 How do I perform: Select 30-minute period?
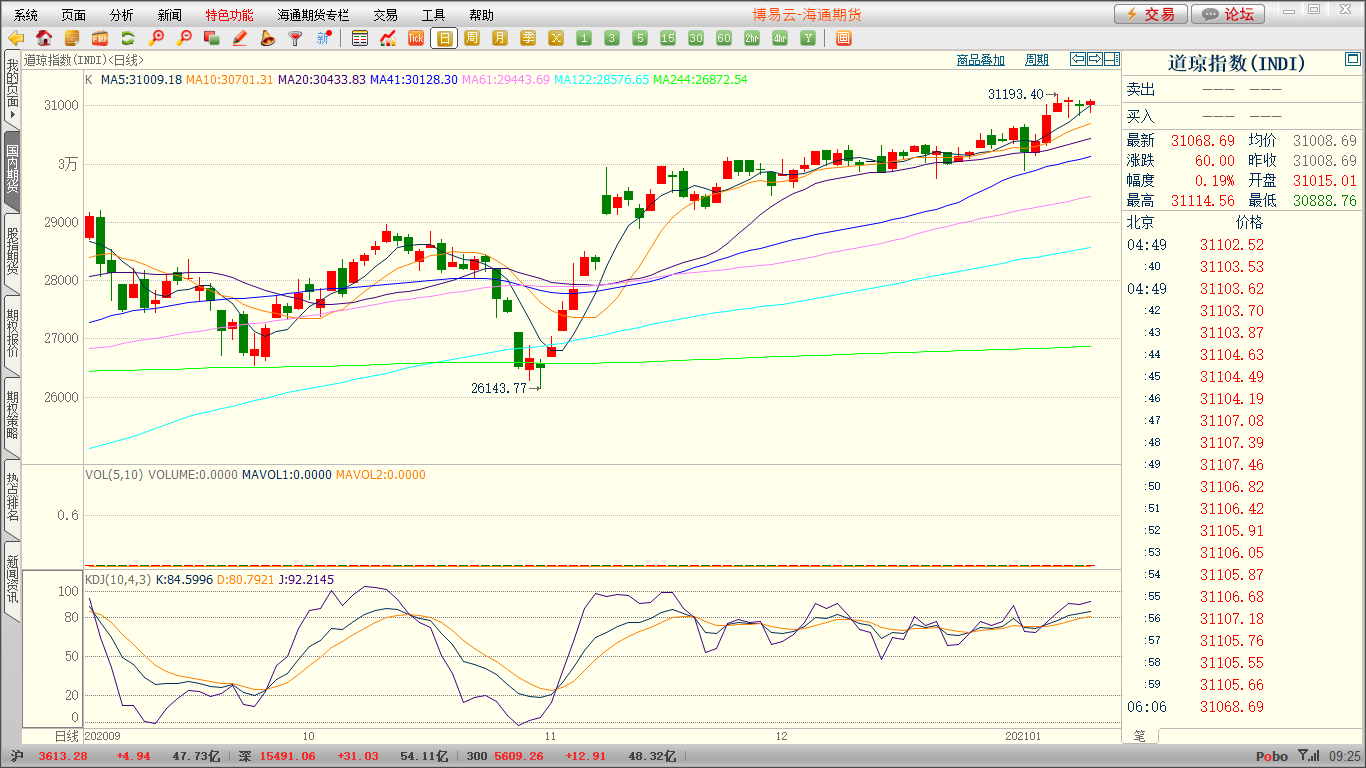click(696, 38)
